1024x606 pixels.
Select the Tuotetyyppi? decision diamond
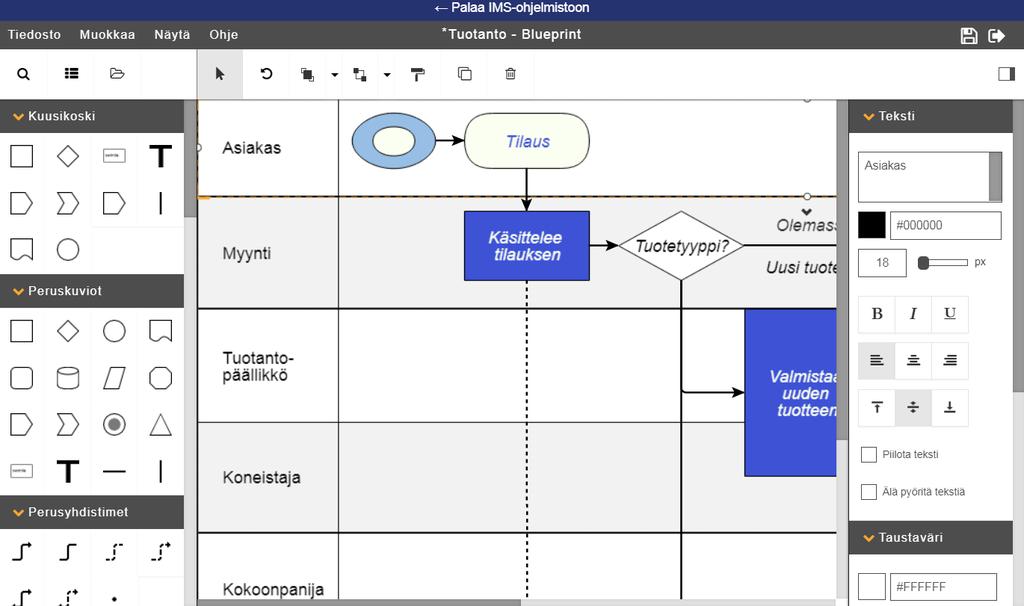pos(681,246)
